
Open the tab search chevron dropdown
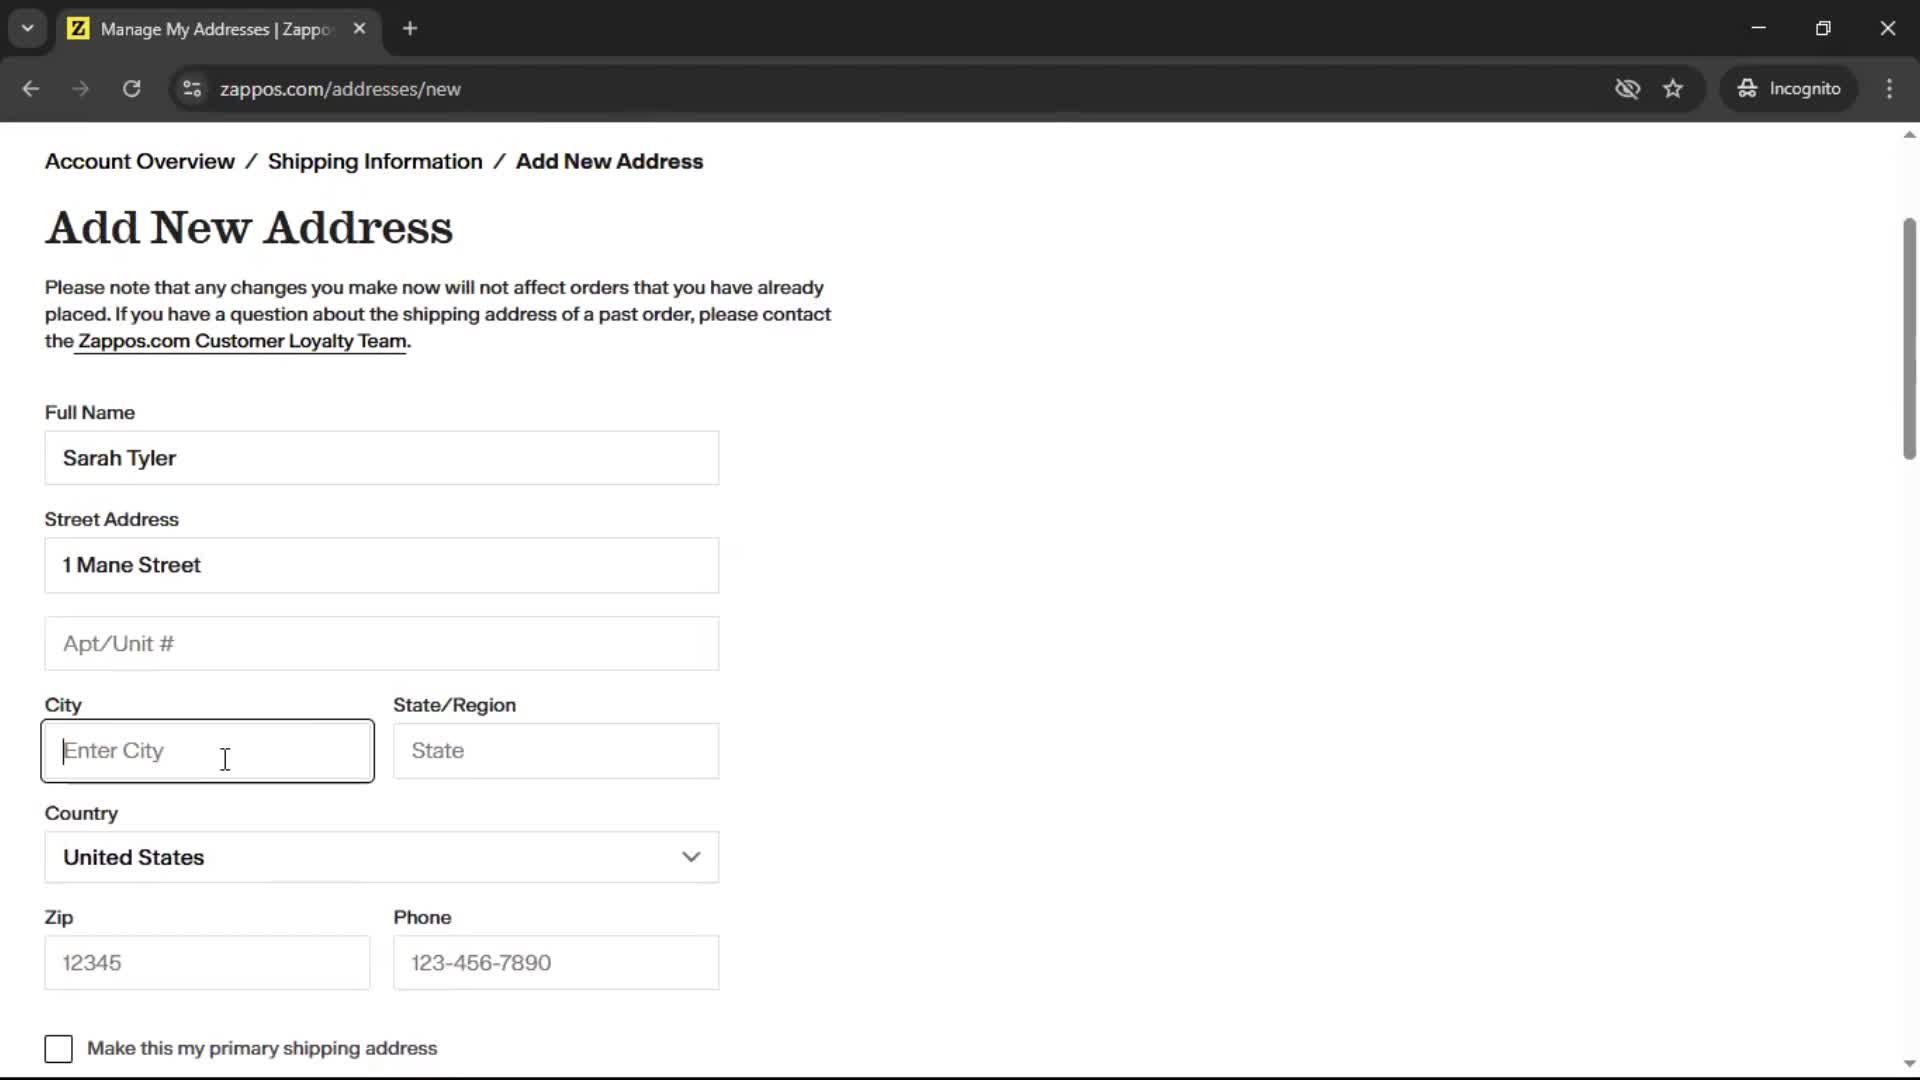pyautogui.click(x=28, y=29)
